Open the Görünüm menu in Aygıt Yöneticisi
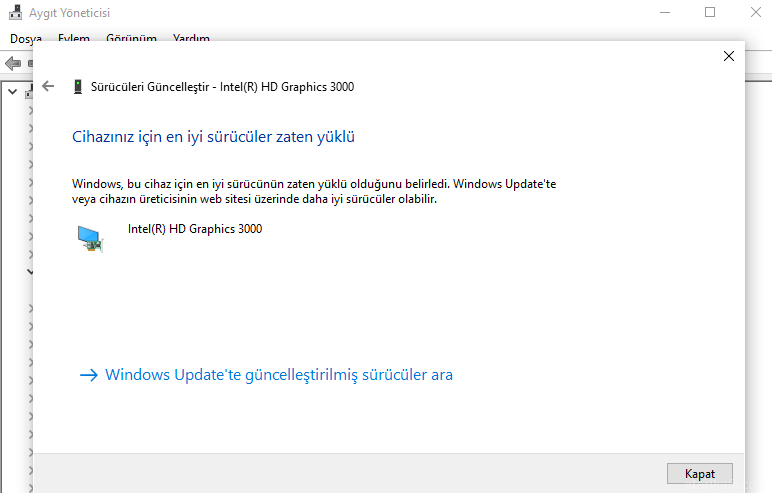The image size is (772, 493). tap(131, 38)
